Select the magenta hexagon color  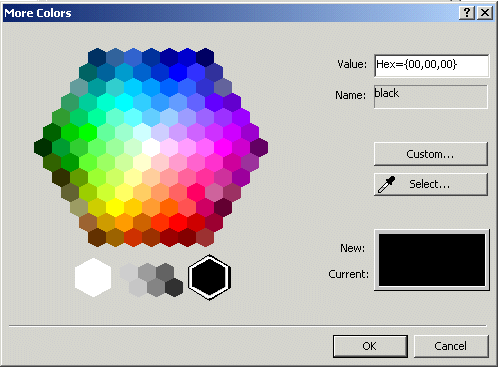coord(223,148)
